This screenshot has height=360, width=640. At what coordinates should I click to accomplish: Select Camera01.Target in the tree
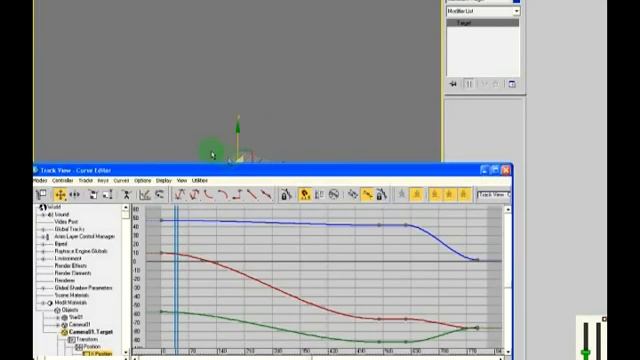point(91,332)
